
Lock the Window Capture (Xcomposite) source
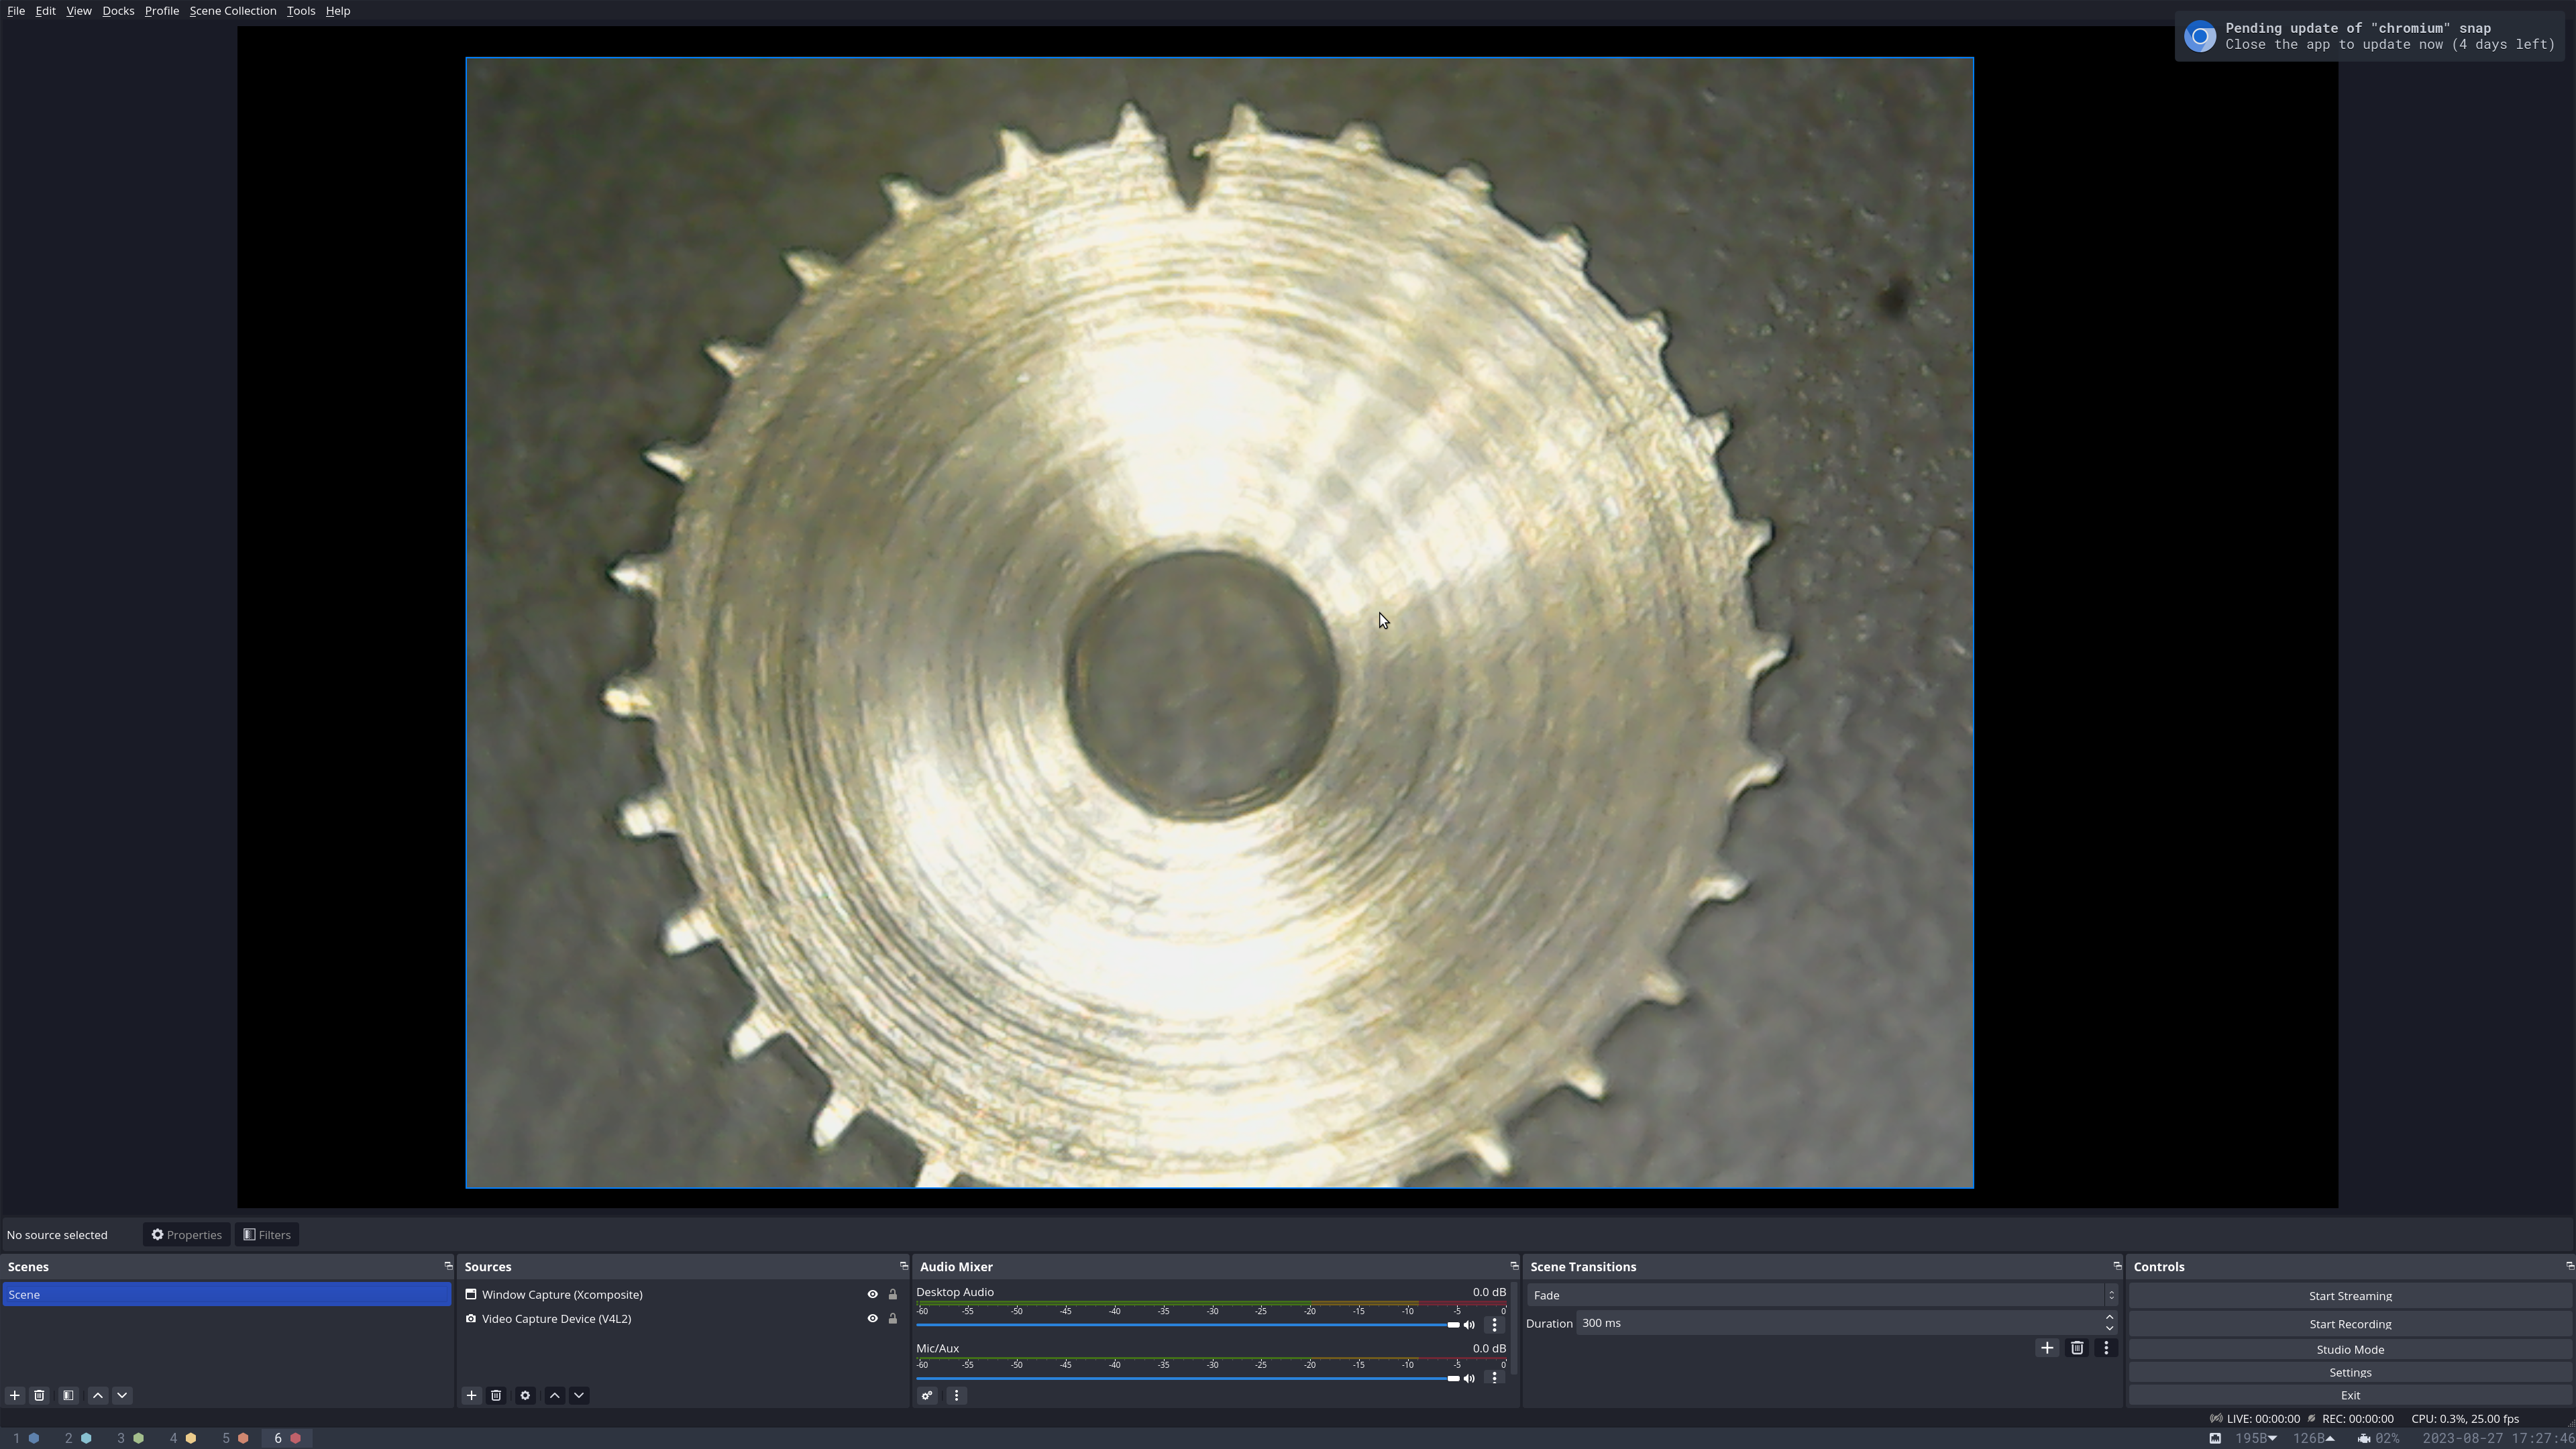click(893, 1294)
